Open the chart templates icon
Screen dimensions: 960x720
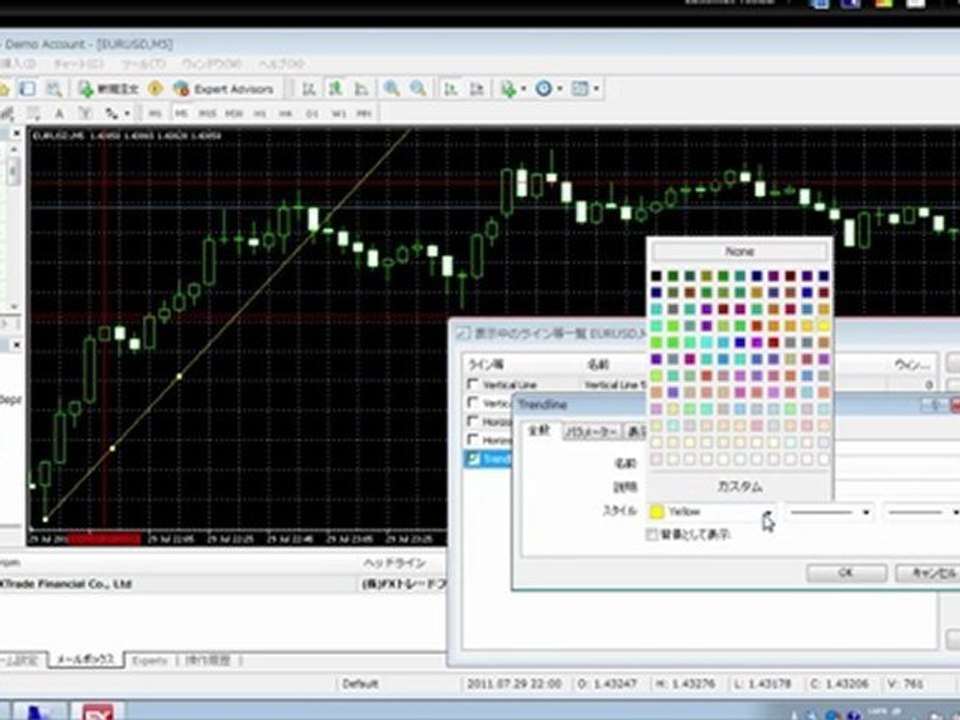pyautogui.click(x=580, y=89)
